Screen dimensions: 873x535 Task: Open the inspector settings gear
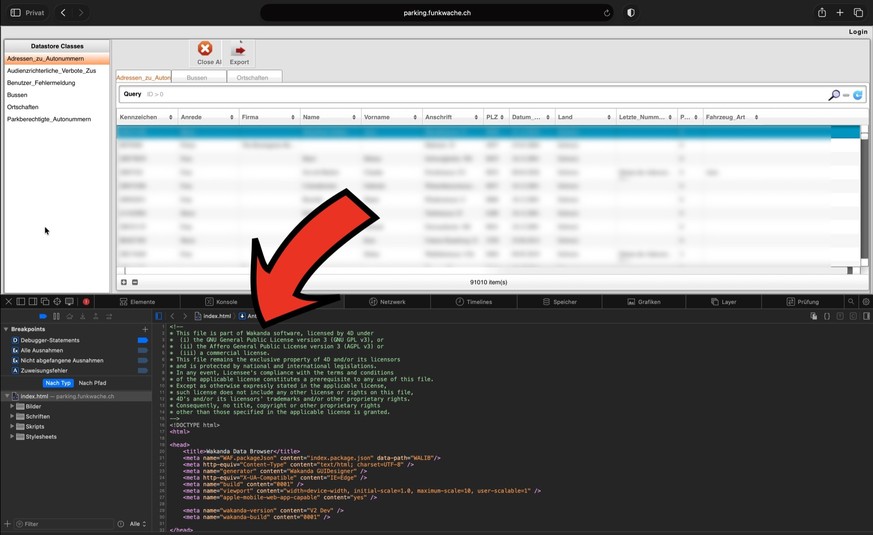pos(866,301)
